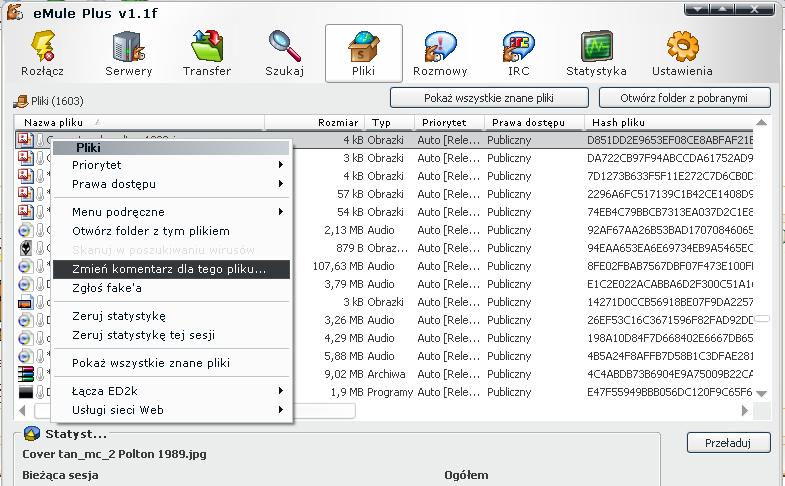Click image icon in the 3 kB DA722CB9 row
Screen dimensions: 785x486
[25, 158]
